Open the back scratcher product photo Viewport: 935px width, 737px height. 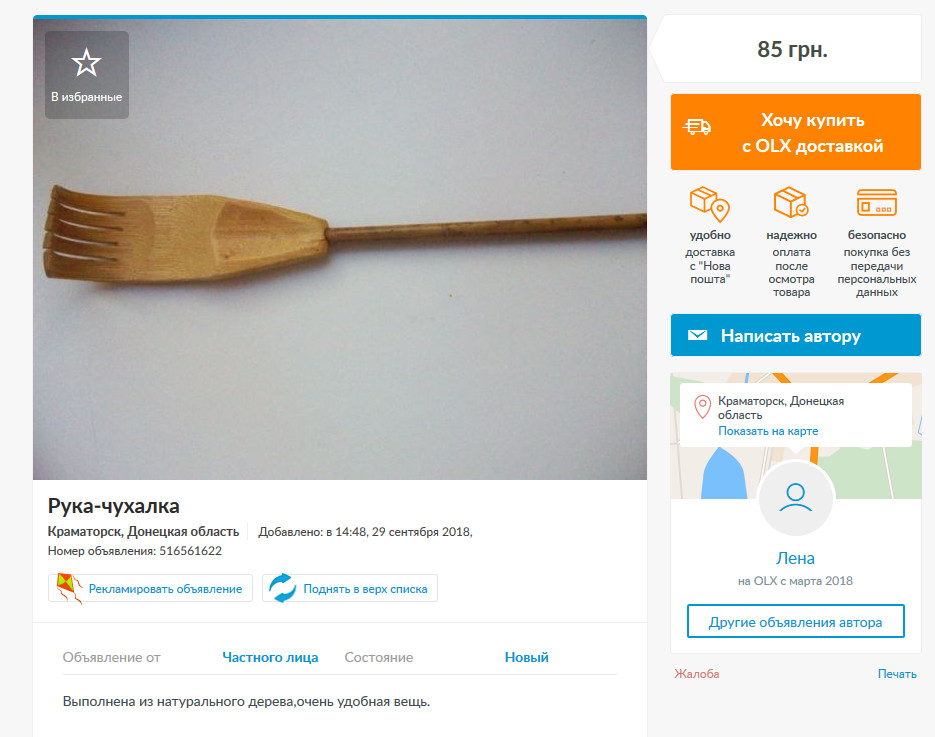(x=340, y=249)
